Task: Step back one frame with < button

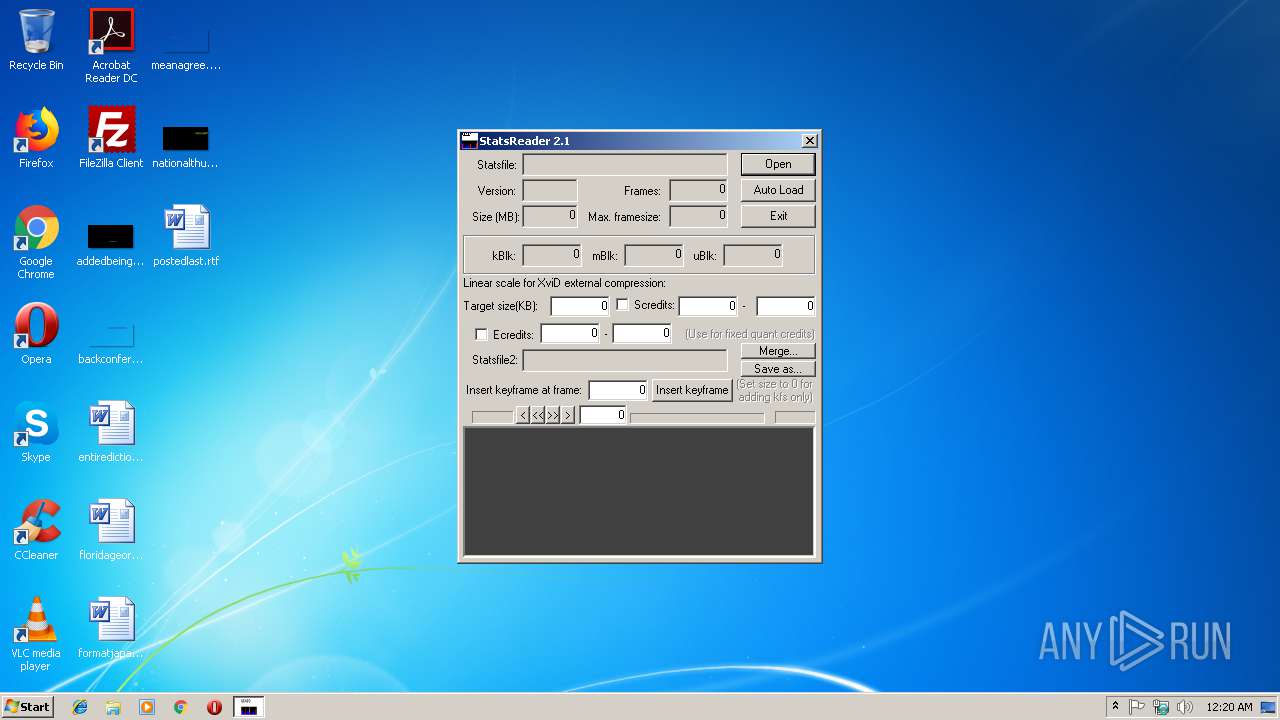Action: point(522,415)
